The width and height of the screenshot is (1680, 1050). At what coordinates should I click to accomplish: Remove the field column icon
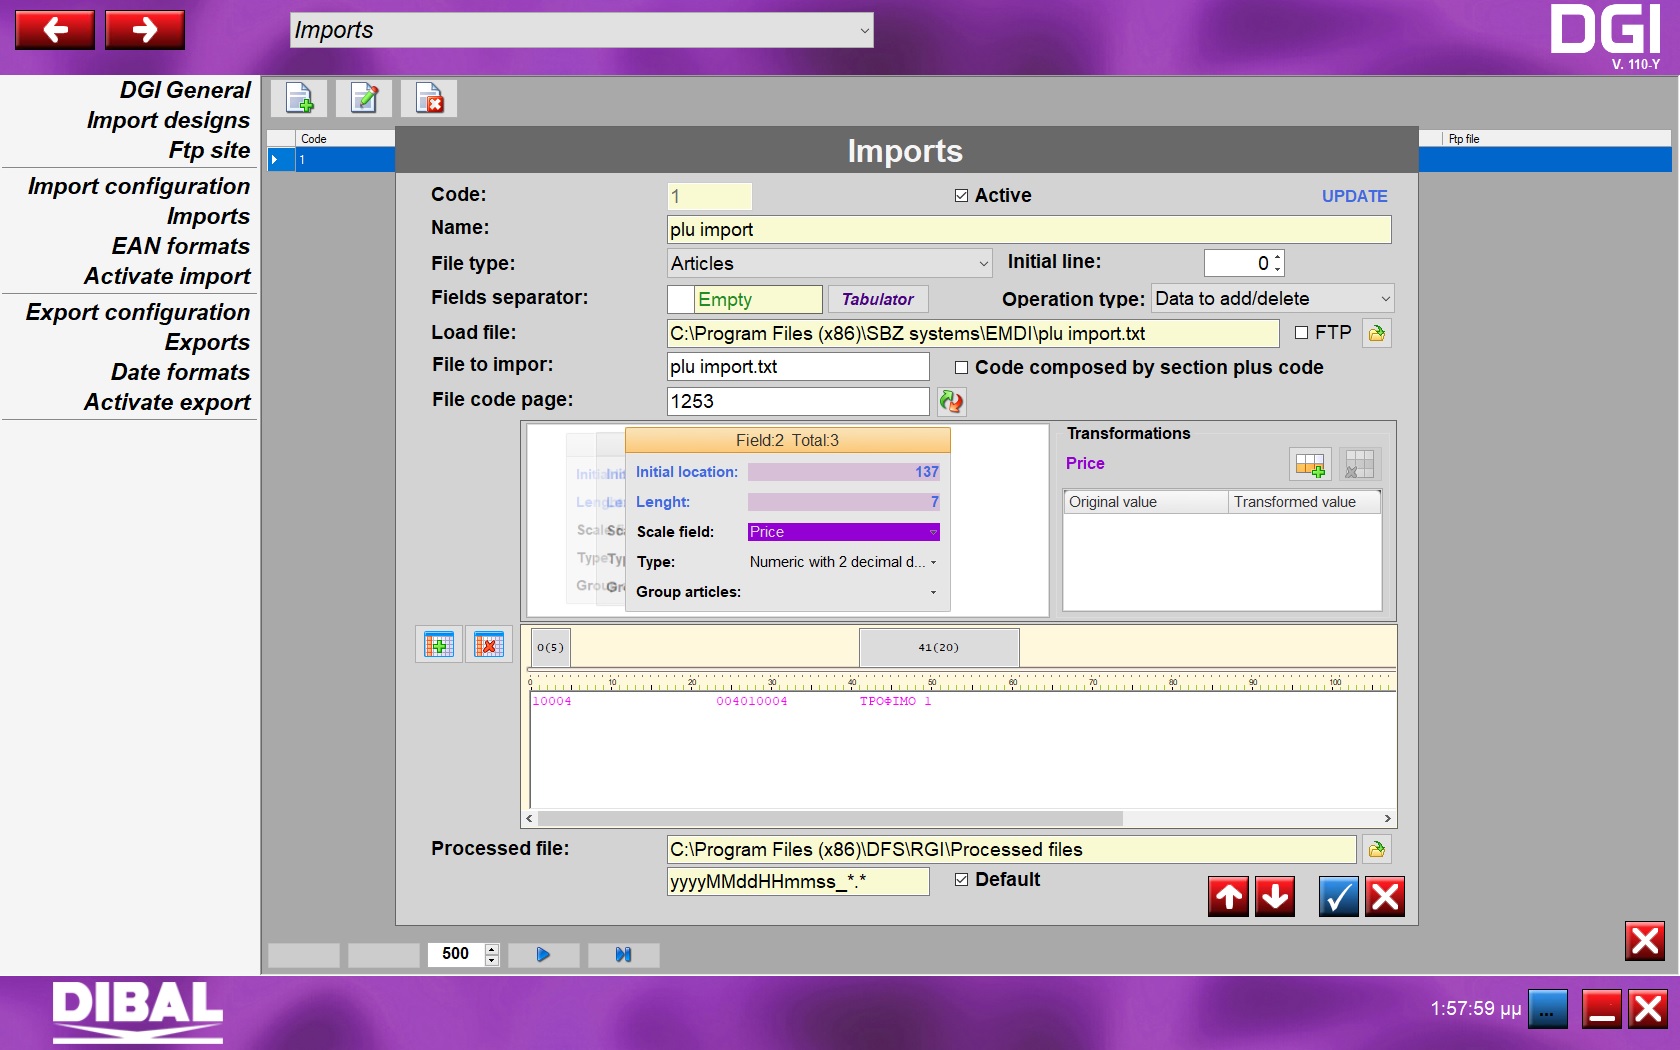[x=489, y=645]
